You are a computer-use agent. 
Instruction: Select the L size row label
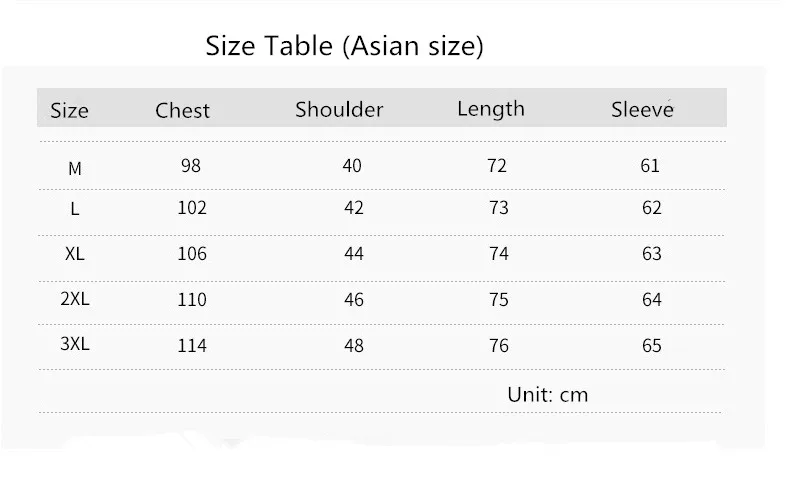pos(75,208)
